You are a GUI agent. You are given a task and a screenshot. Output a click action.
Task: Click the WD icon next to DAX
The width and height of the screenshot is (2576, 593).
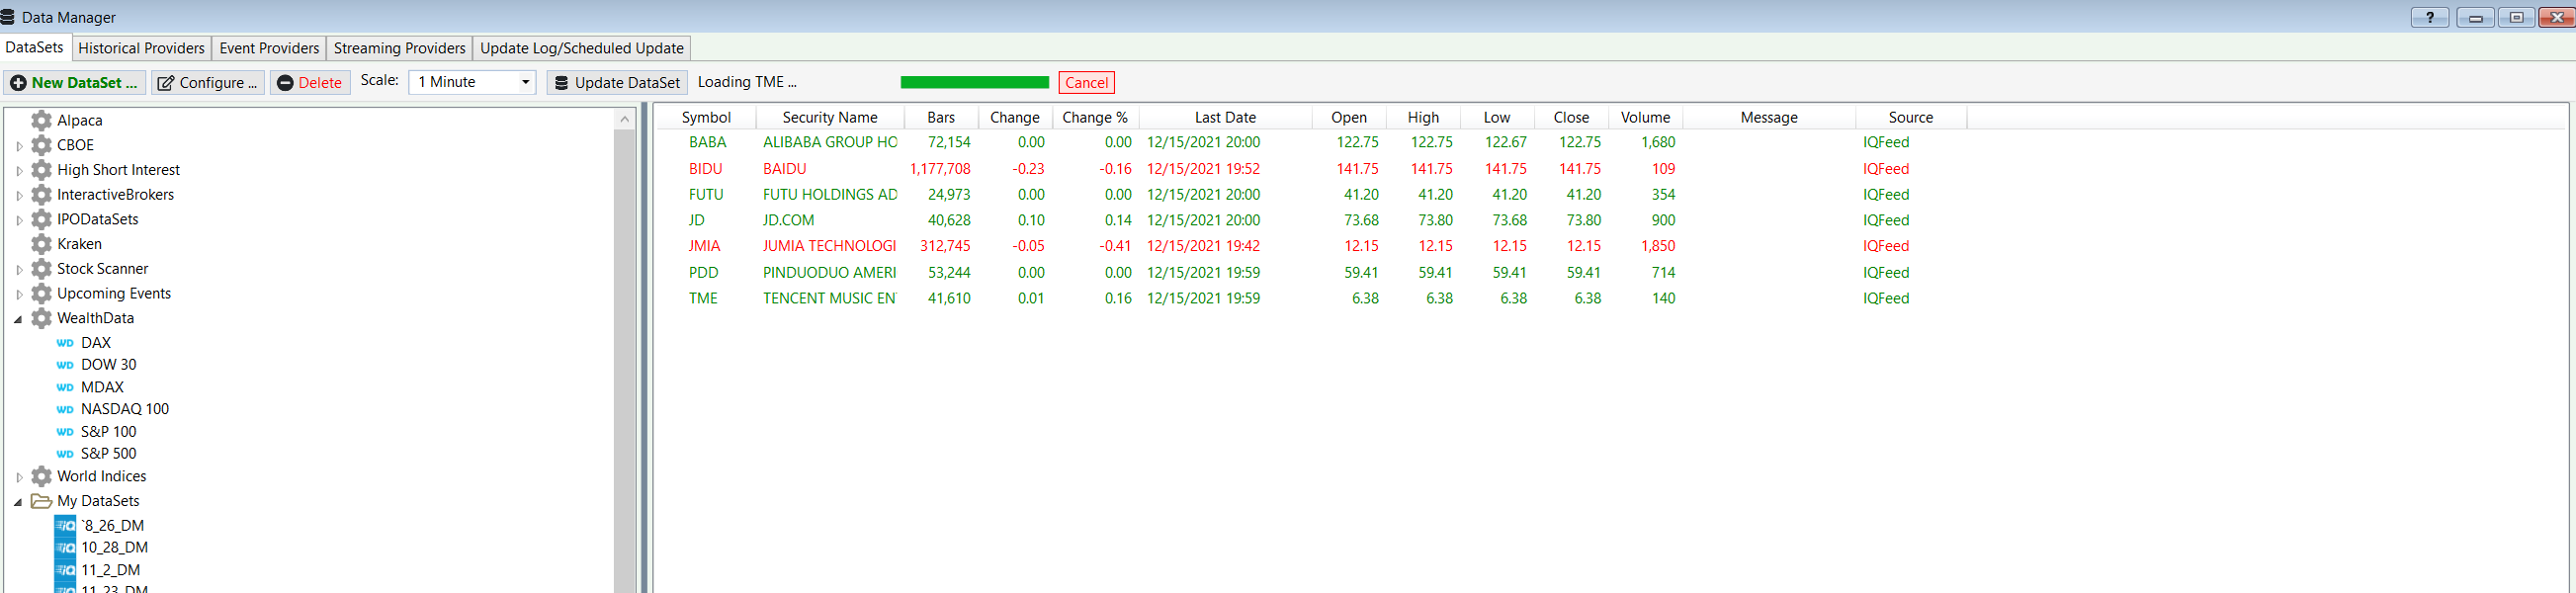65,343
